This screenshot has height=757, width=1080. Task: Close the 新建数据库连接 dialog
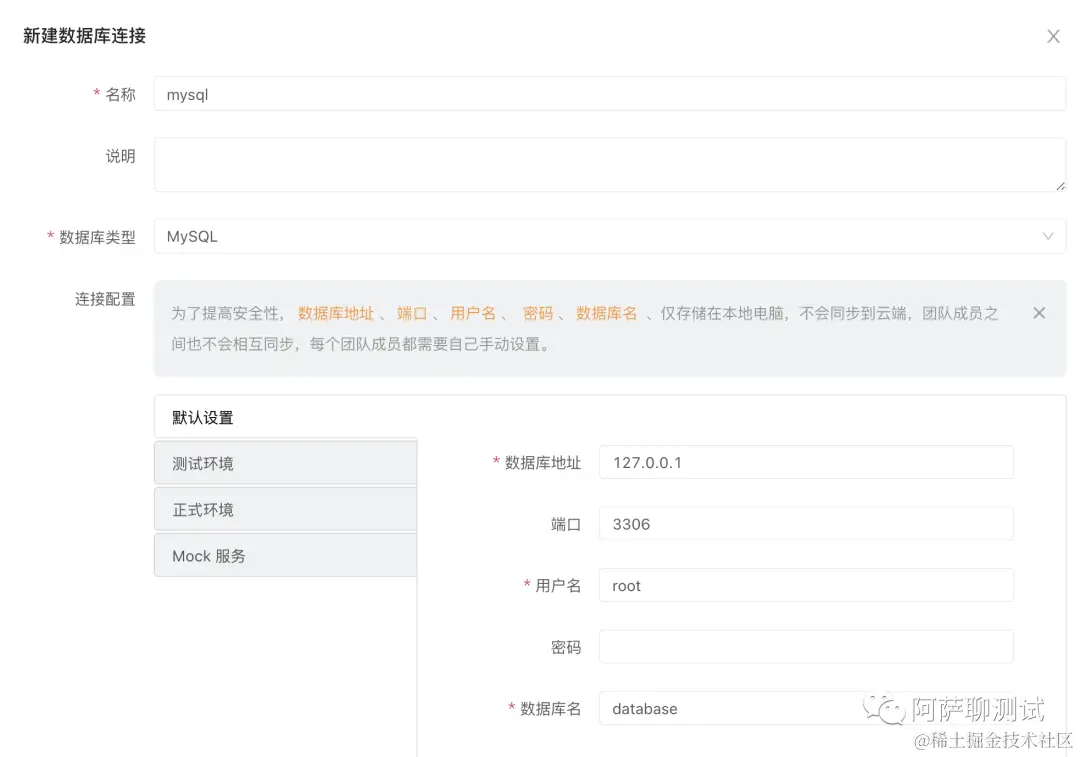1053,36
